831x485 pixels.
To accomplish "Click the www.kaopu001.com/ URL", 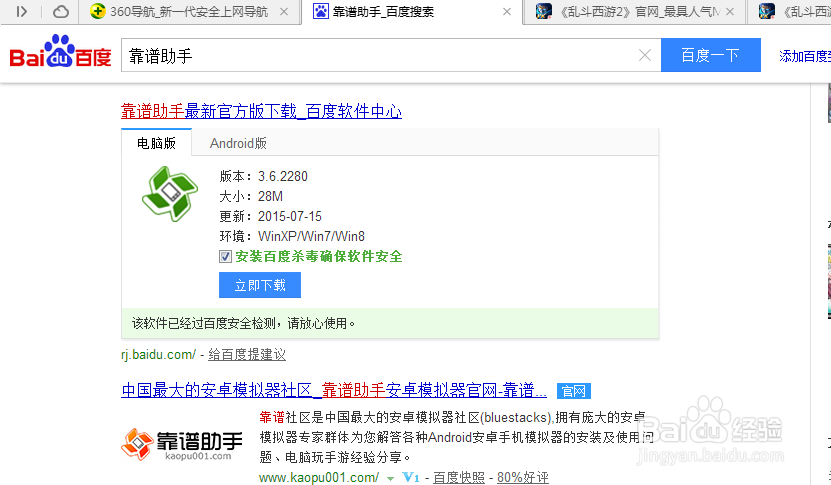I will click(x=319, y=478).
